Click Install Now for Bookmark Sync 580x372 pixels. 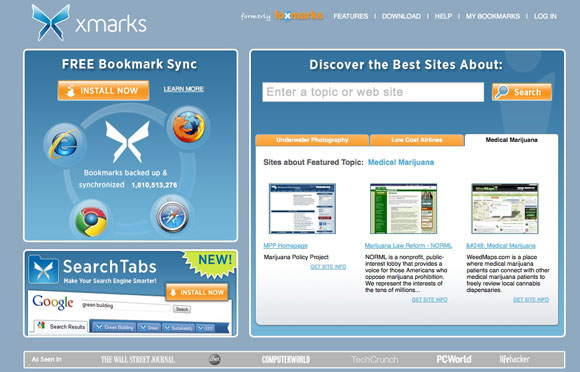pos(103,91)
